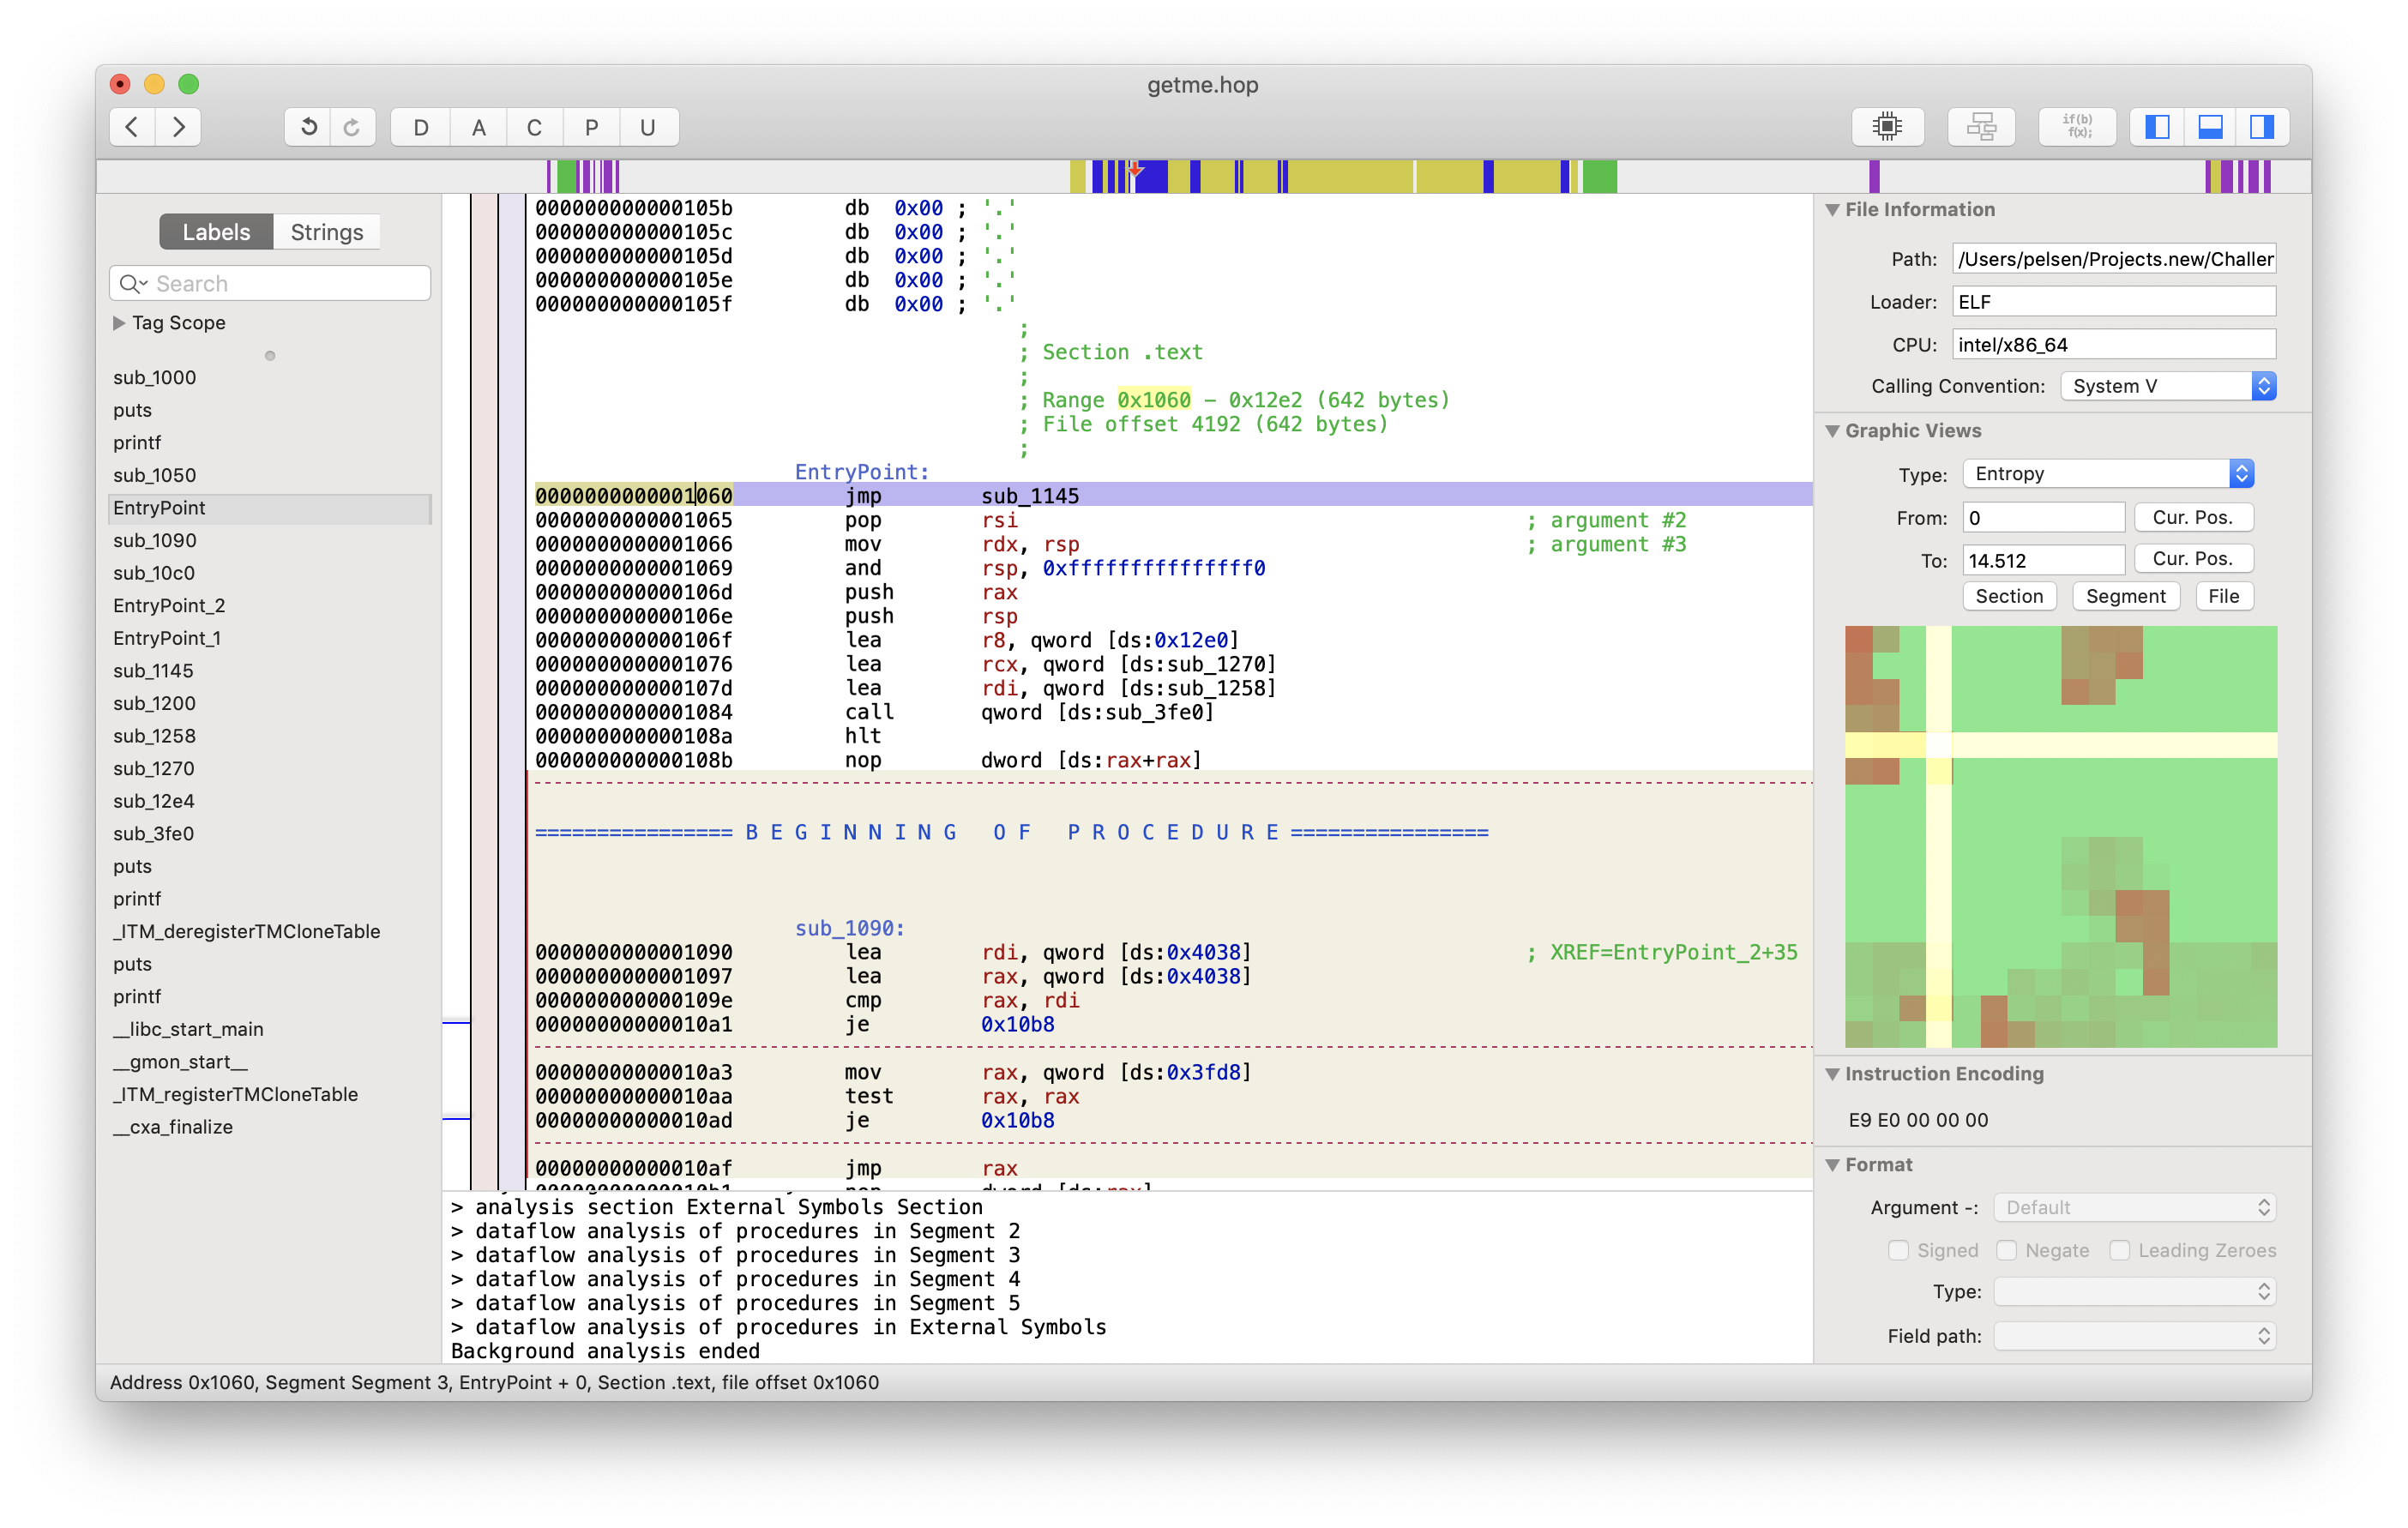The width and height of the screenshot is (2408, 1528).
Task: Enable the Leading Zeroes checkbox
Action: click(x=2119, y=1250)
